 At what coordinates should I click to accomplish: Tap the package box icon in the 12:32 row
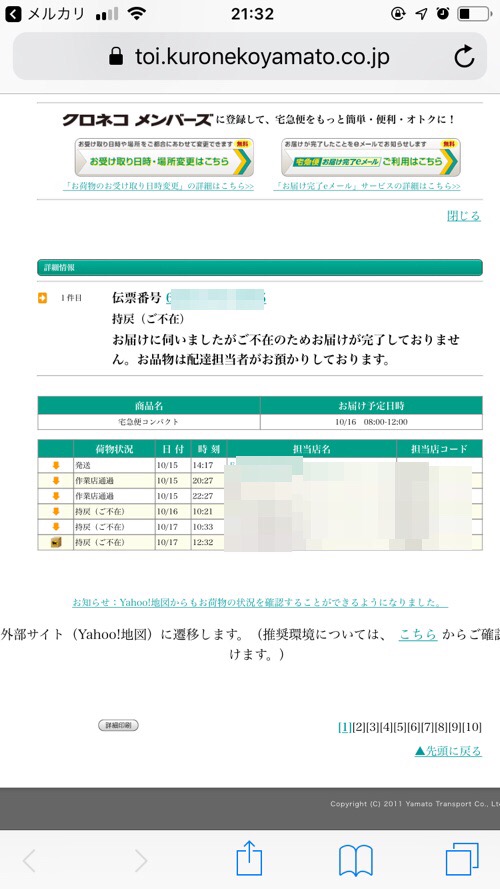(x=56, y=543)
